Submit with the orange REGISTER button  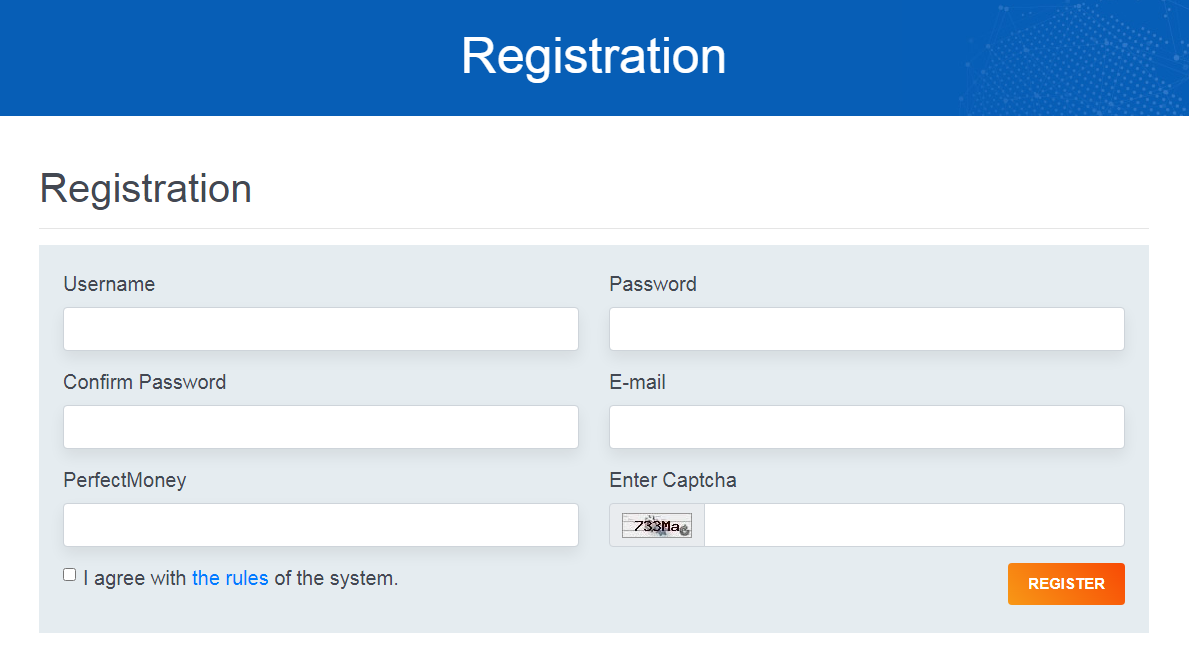coord(1066,584)
